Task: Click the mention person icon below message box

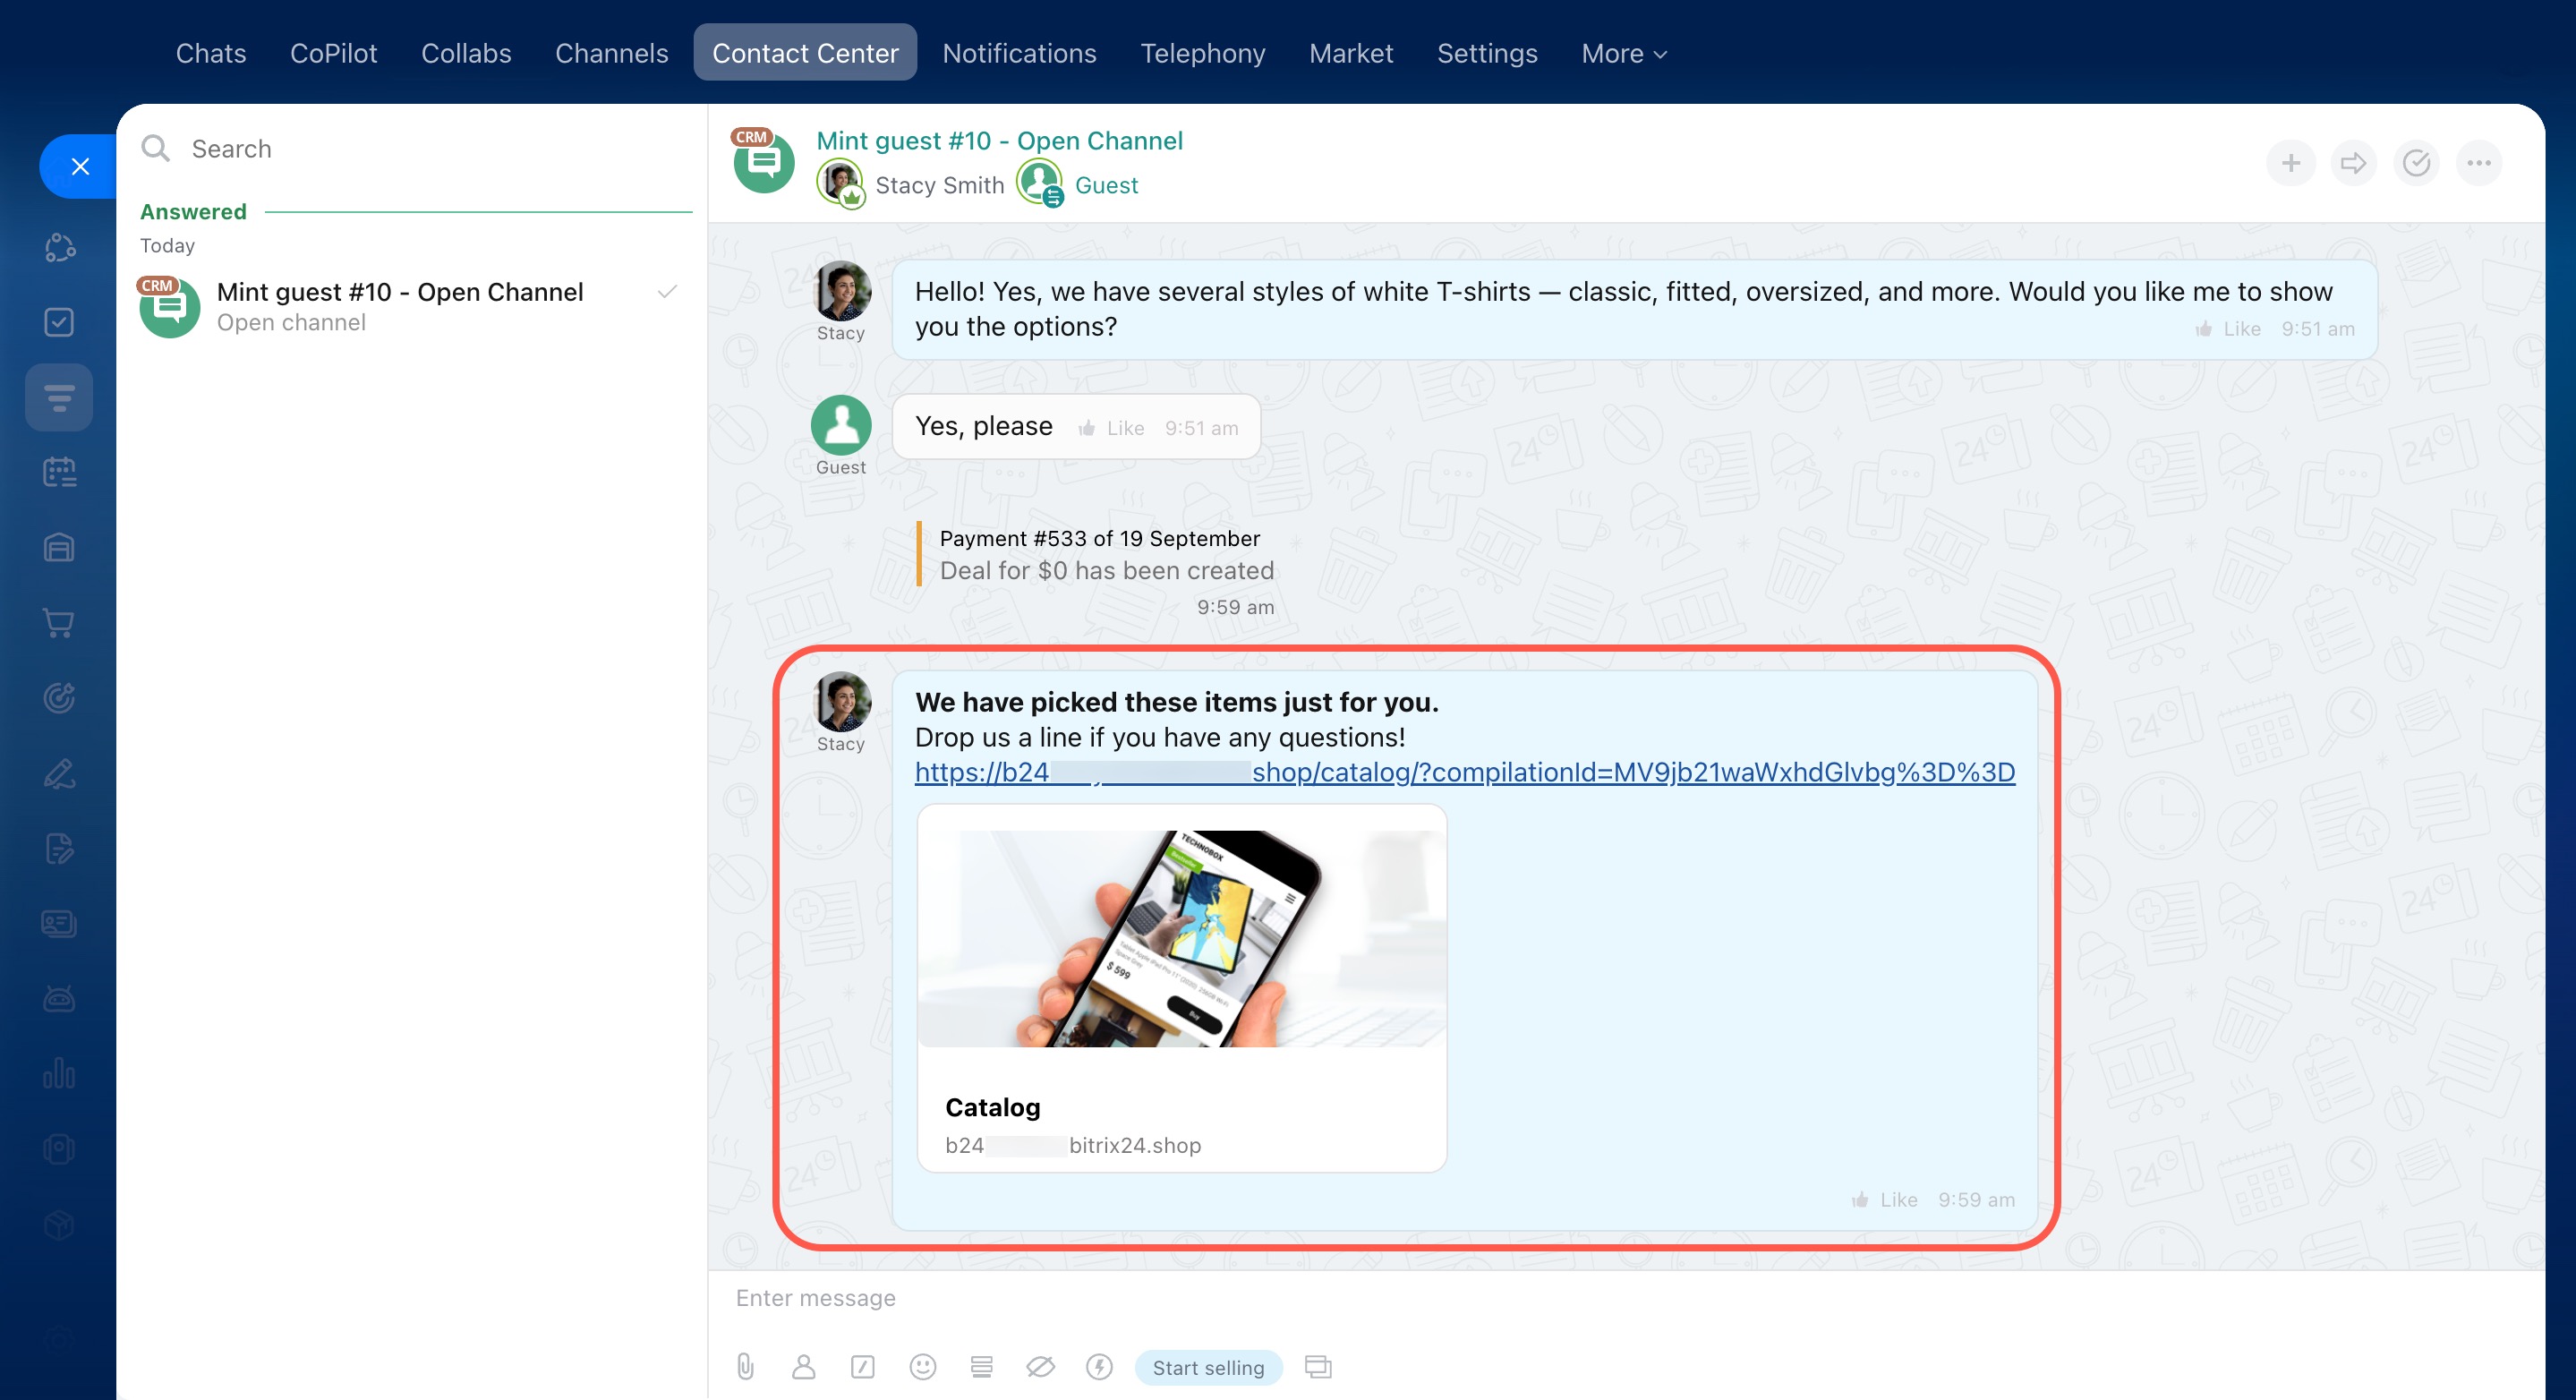Action: pos(803,1366)
